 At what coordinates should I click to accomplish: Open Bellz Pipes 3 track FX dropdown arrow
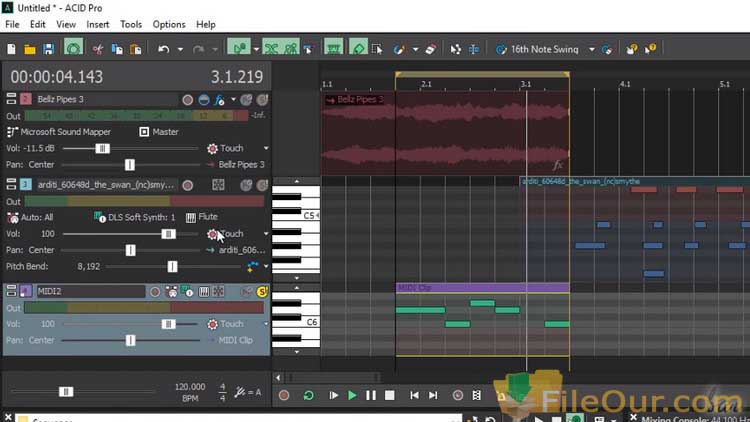click(x=233, y=100)
